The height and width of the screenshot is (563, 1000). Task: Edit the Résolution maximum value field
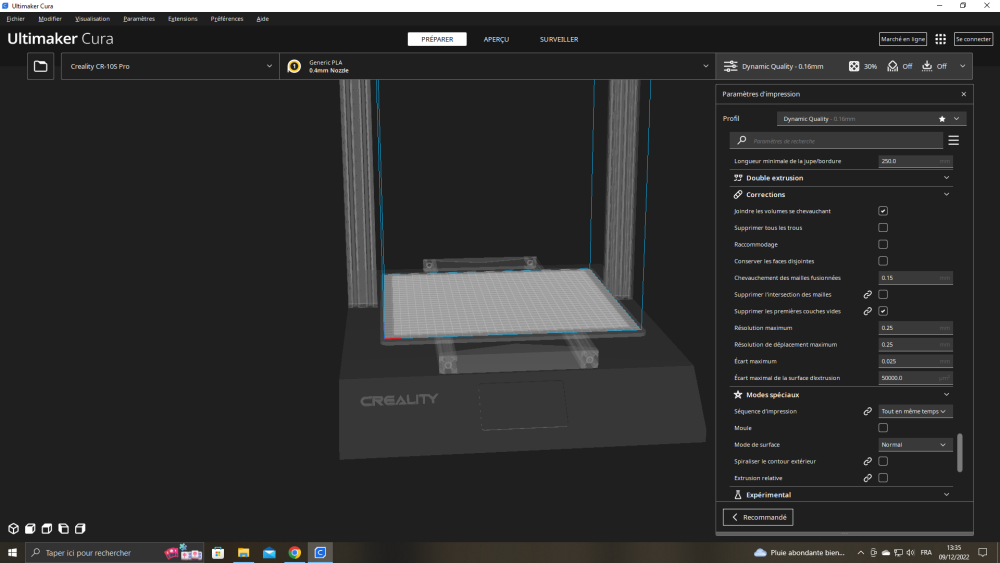click(915, 328)
